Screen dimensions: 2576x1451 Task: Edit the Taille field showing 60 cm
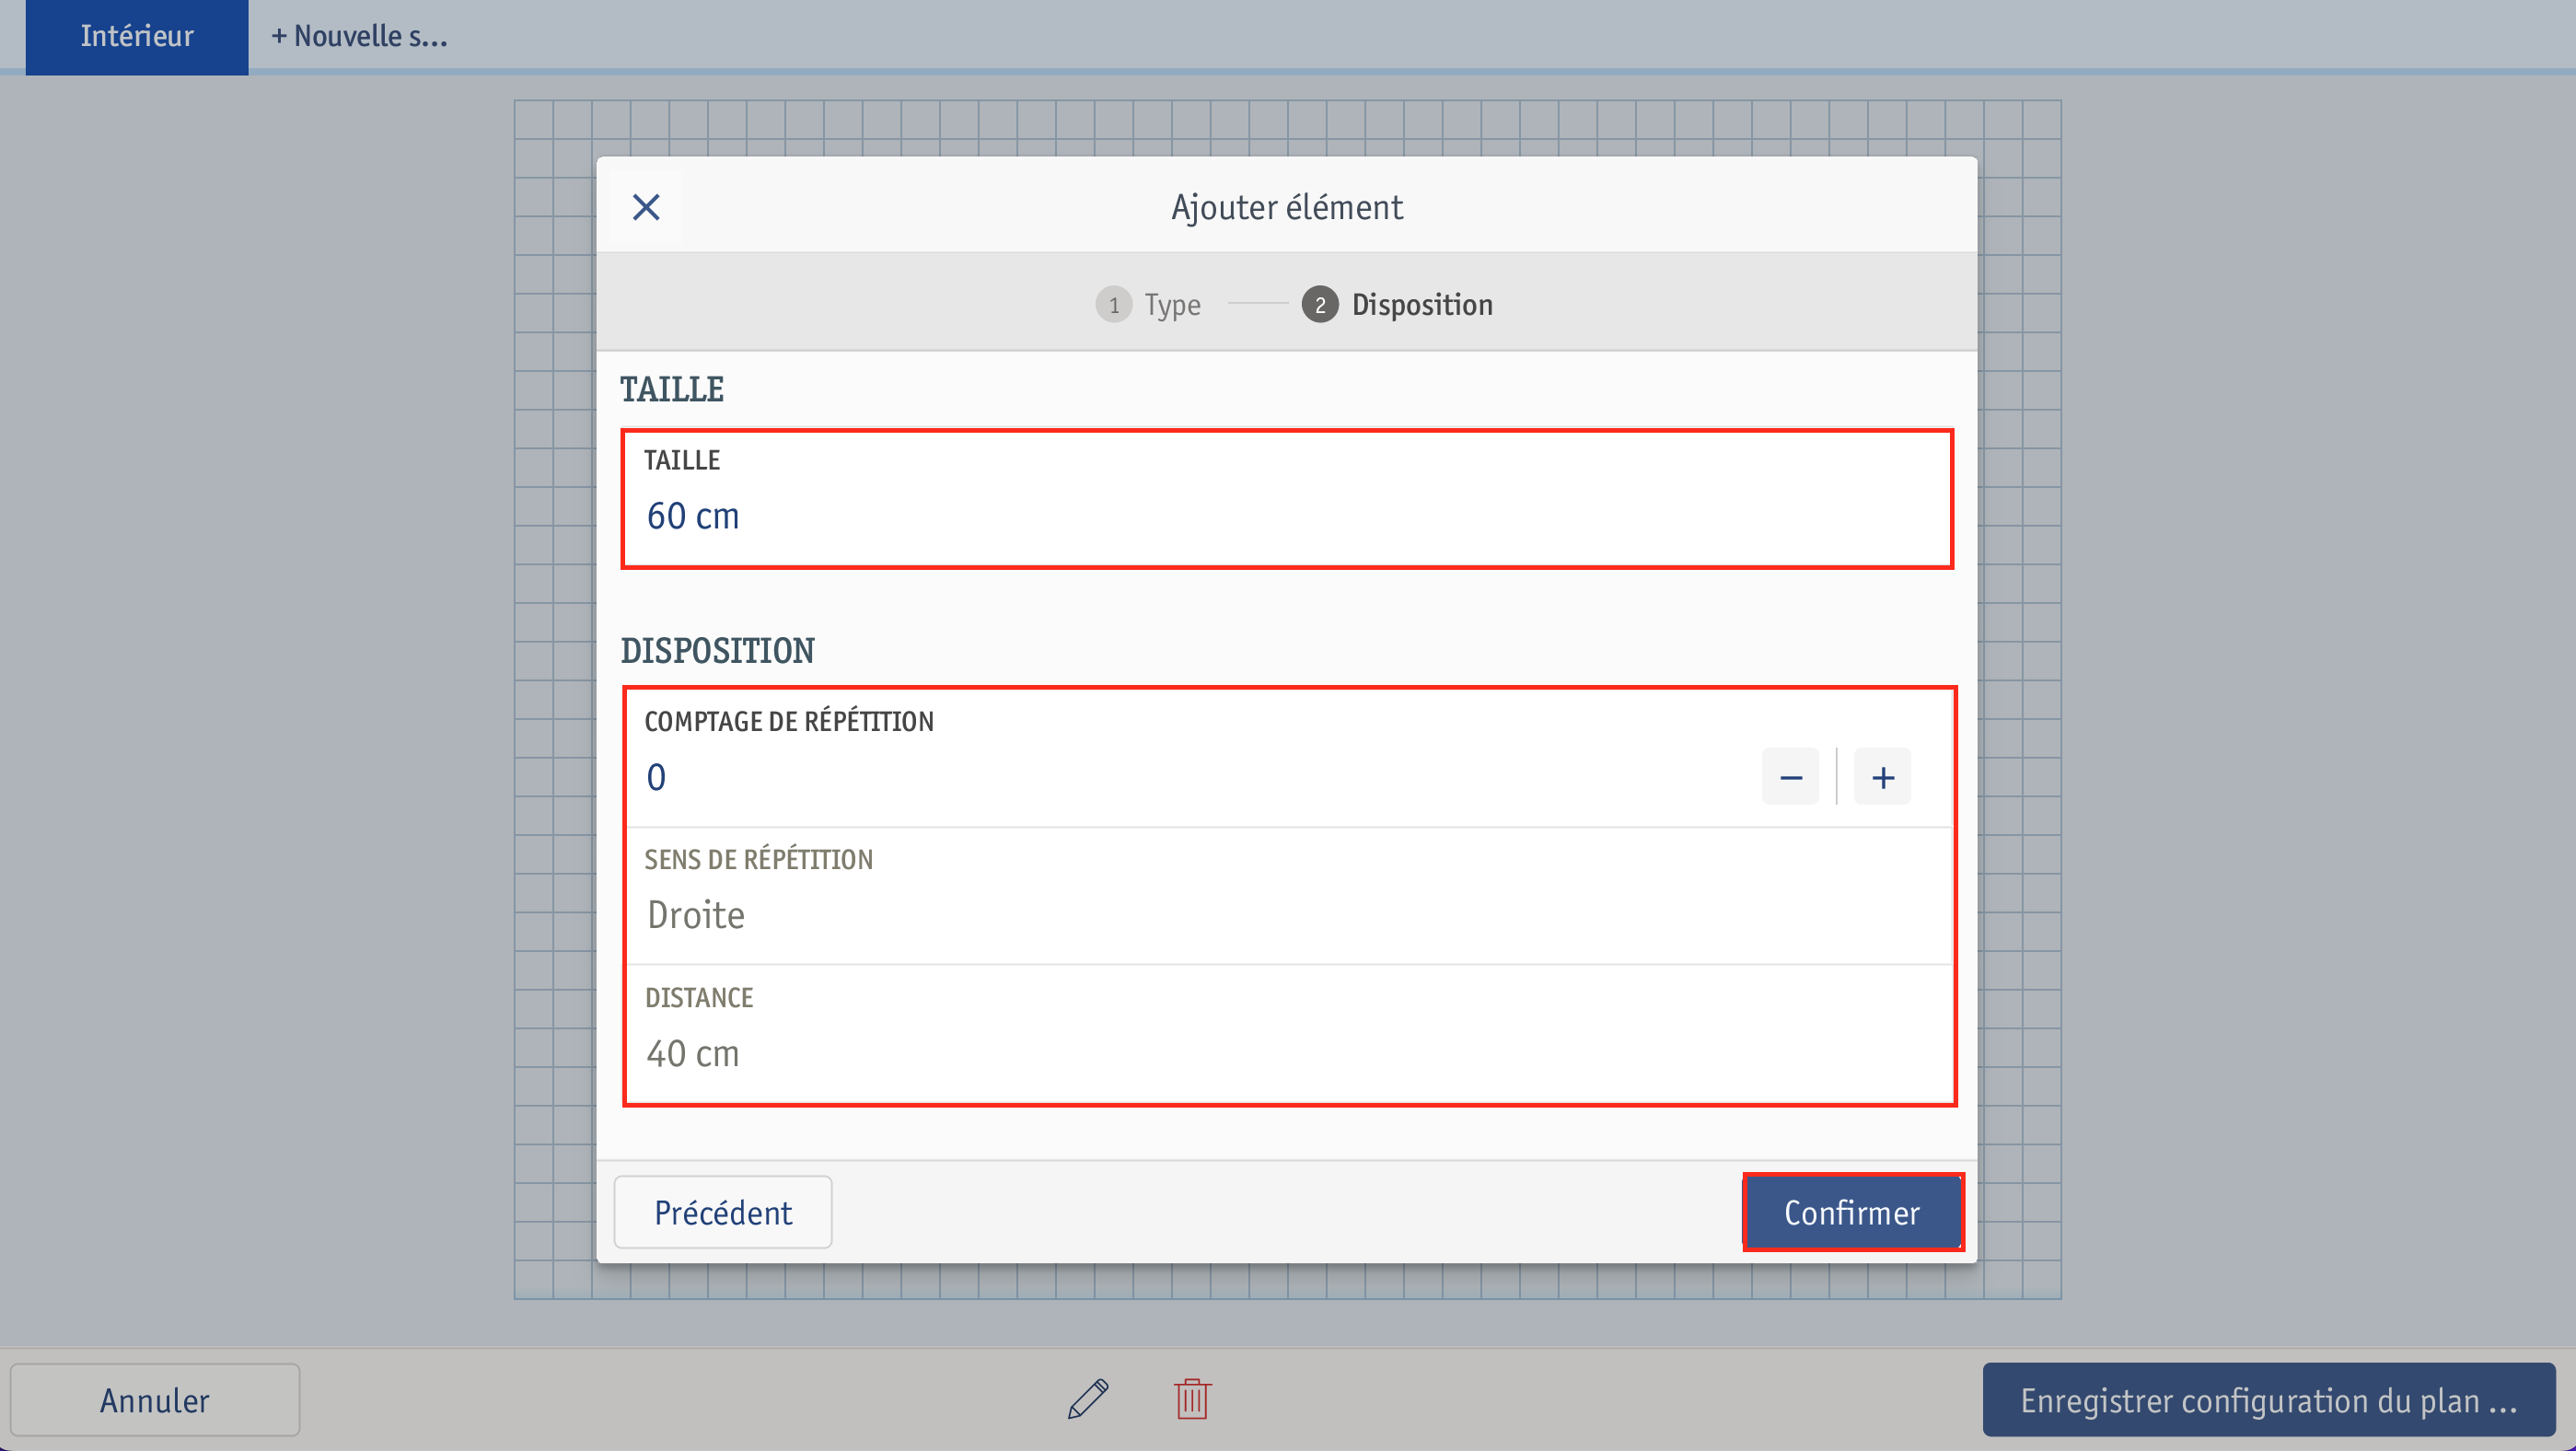click(x=1287, y=499)
